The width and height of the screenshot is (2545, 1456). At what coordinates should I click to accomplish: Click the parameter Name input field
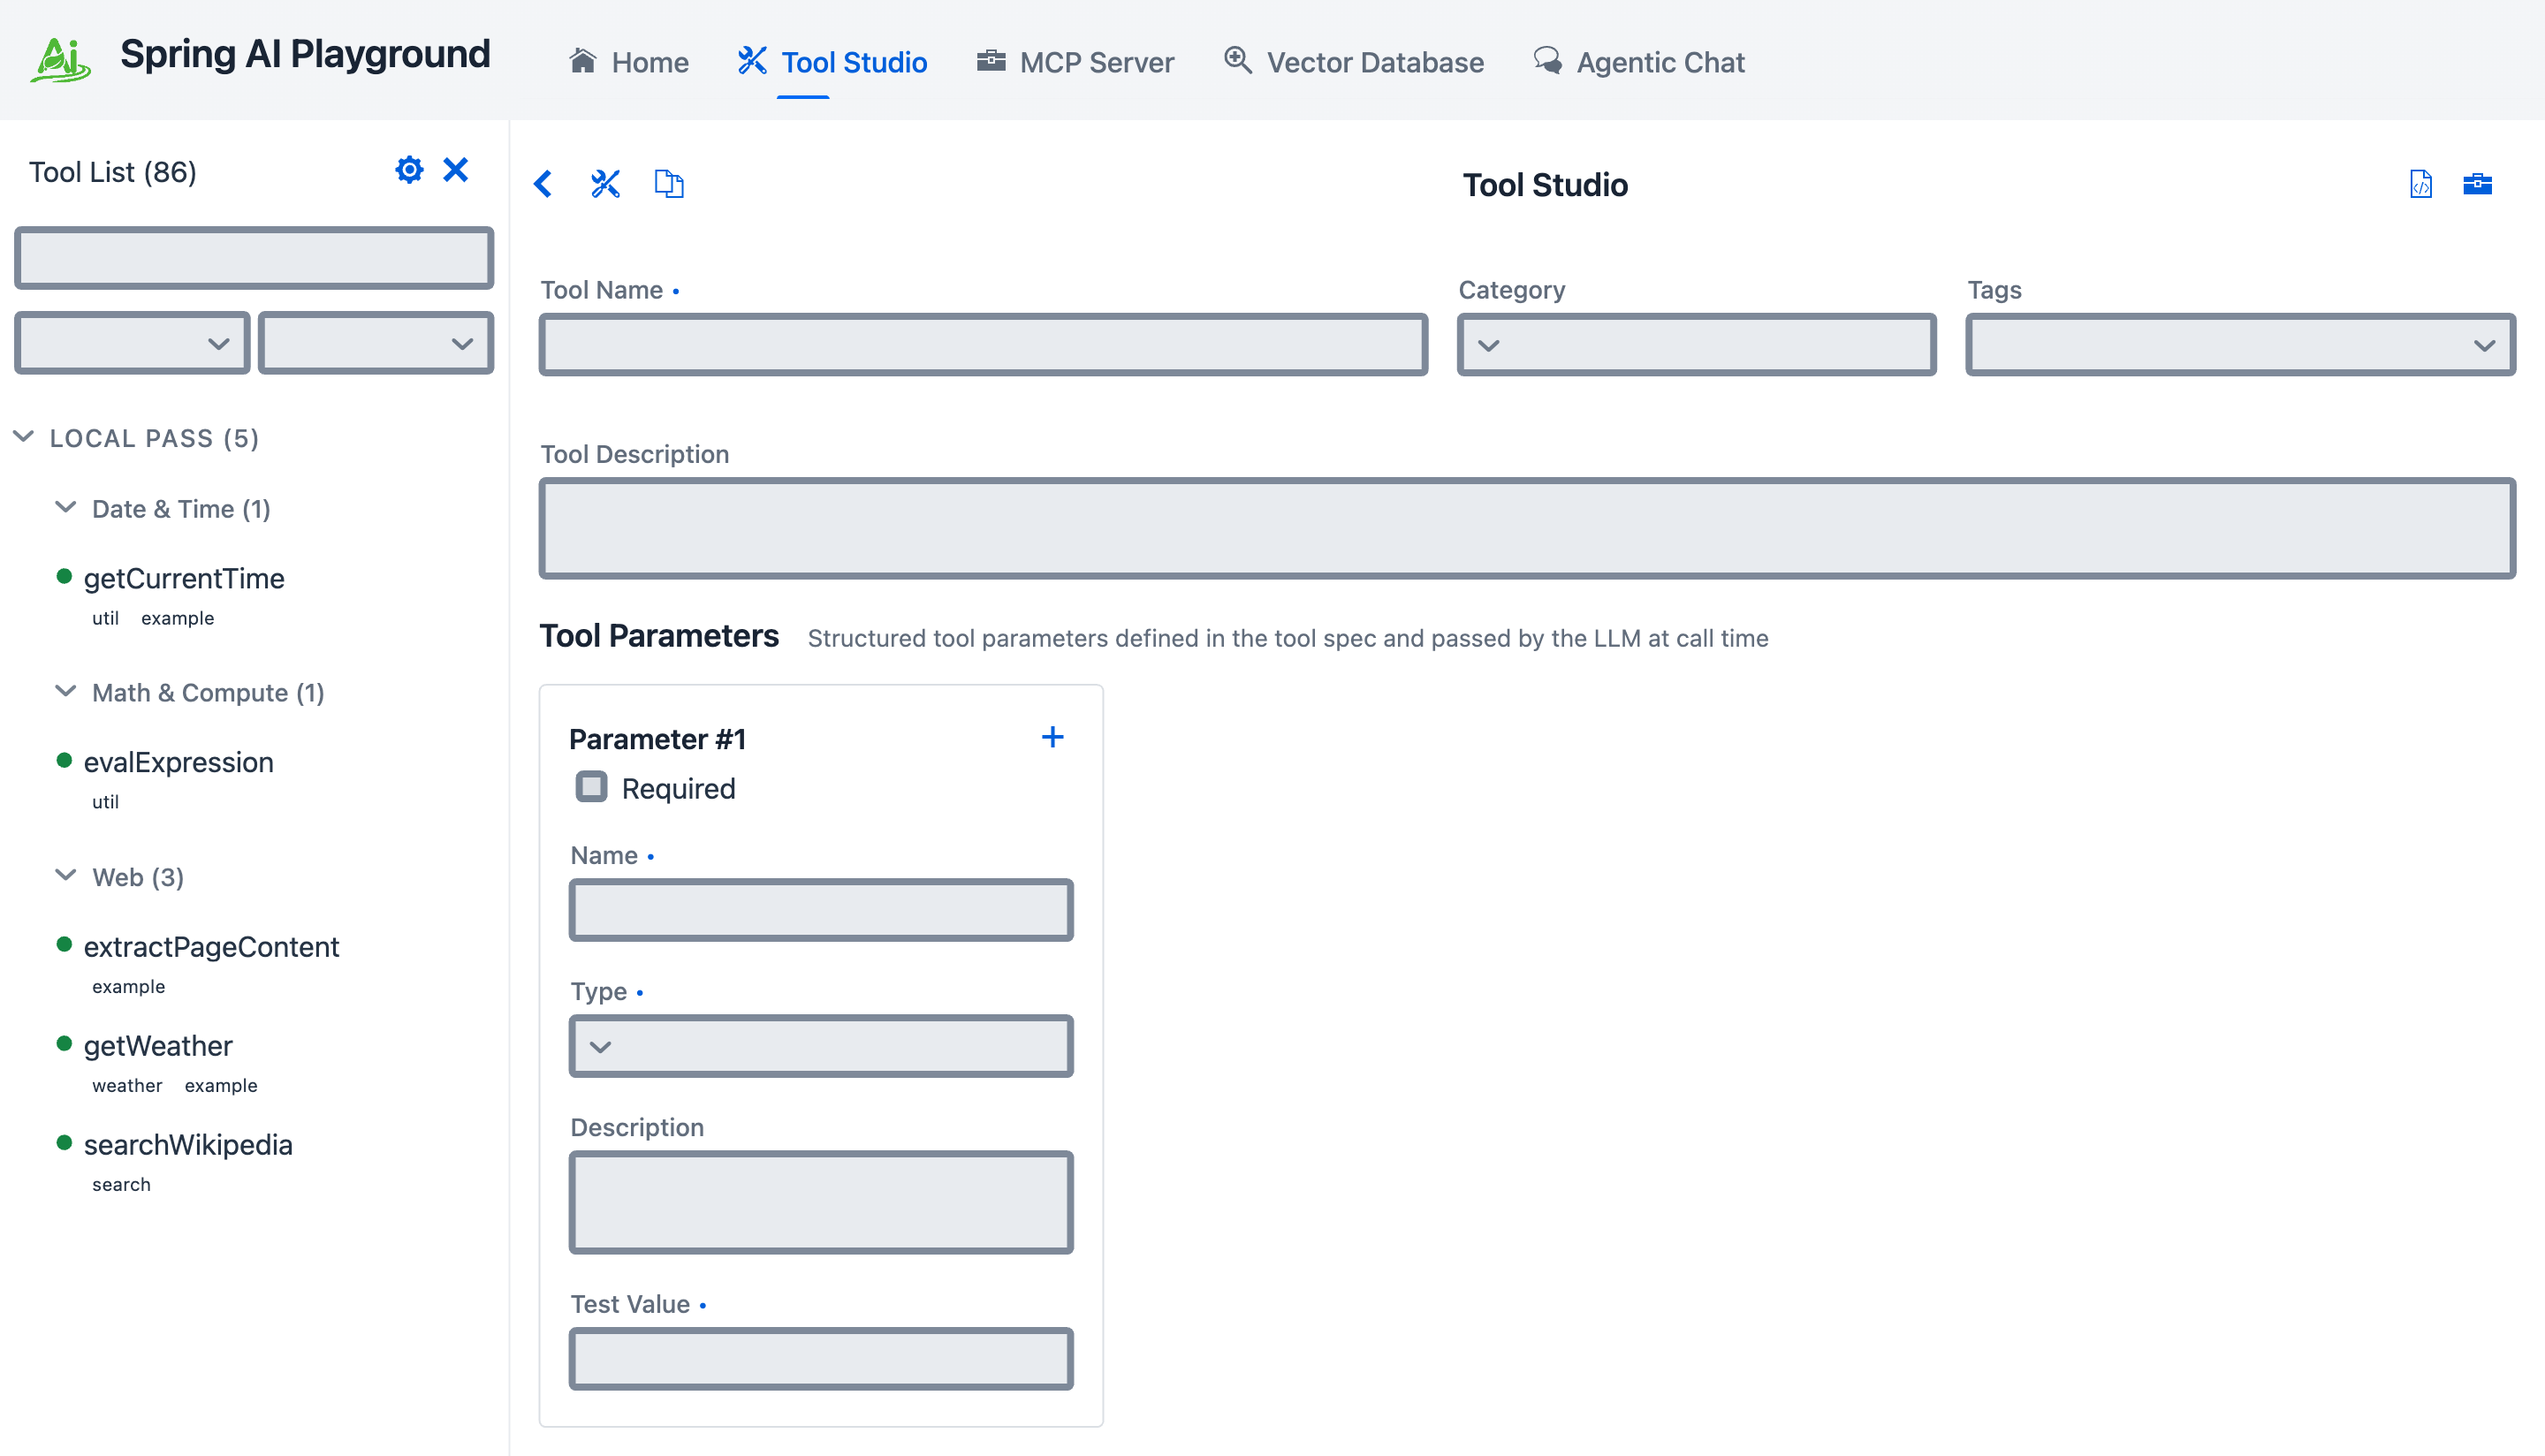821,910
